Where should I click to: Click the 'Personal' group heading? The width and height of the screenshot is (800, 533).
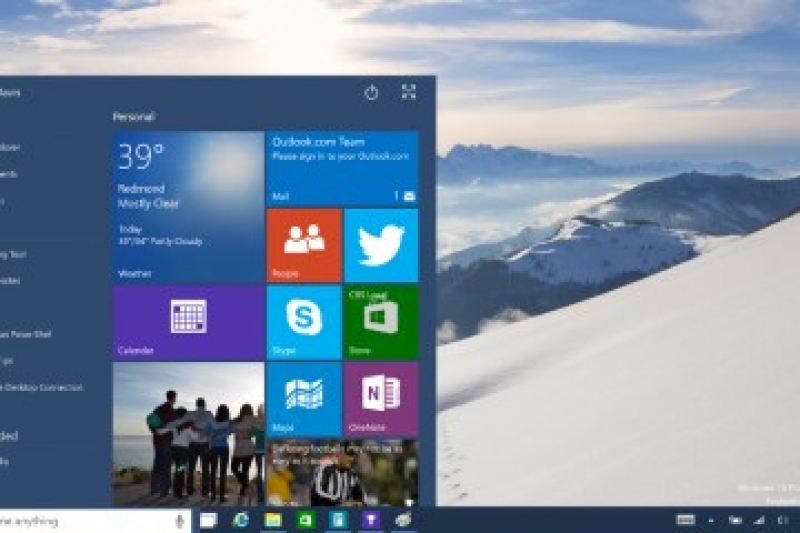point(134,117)
